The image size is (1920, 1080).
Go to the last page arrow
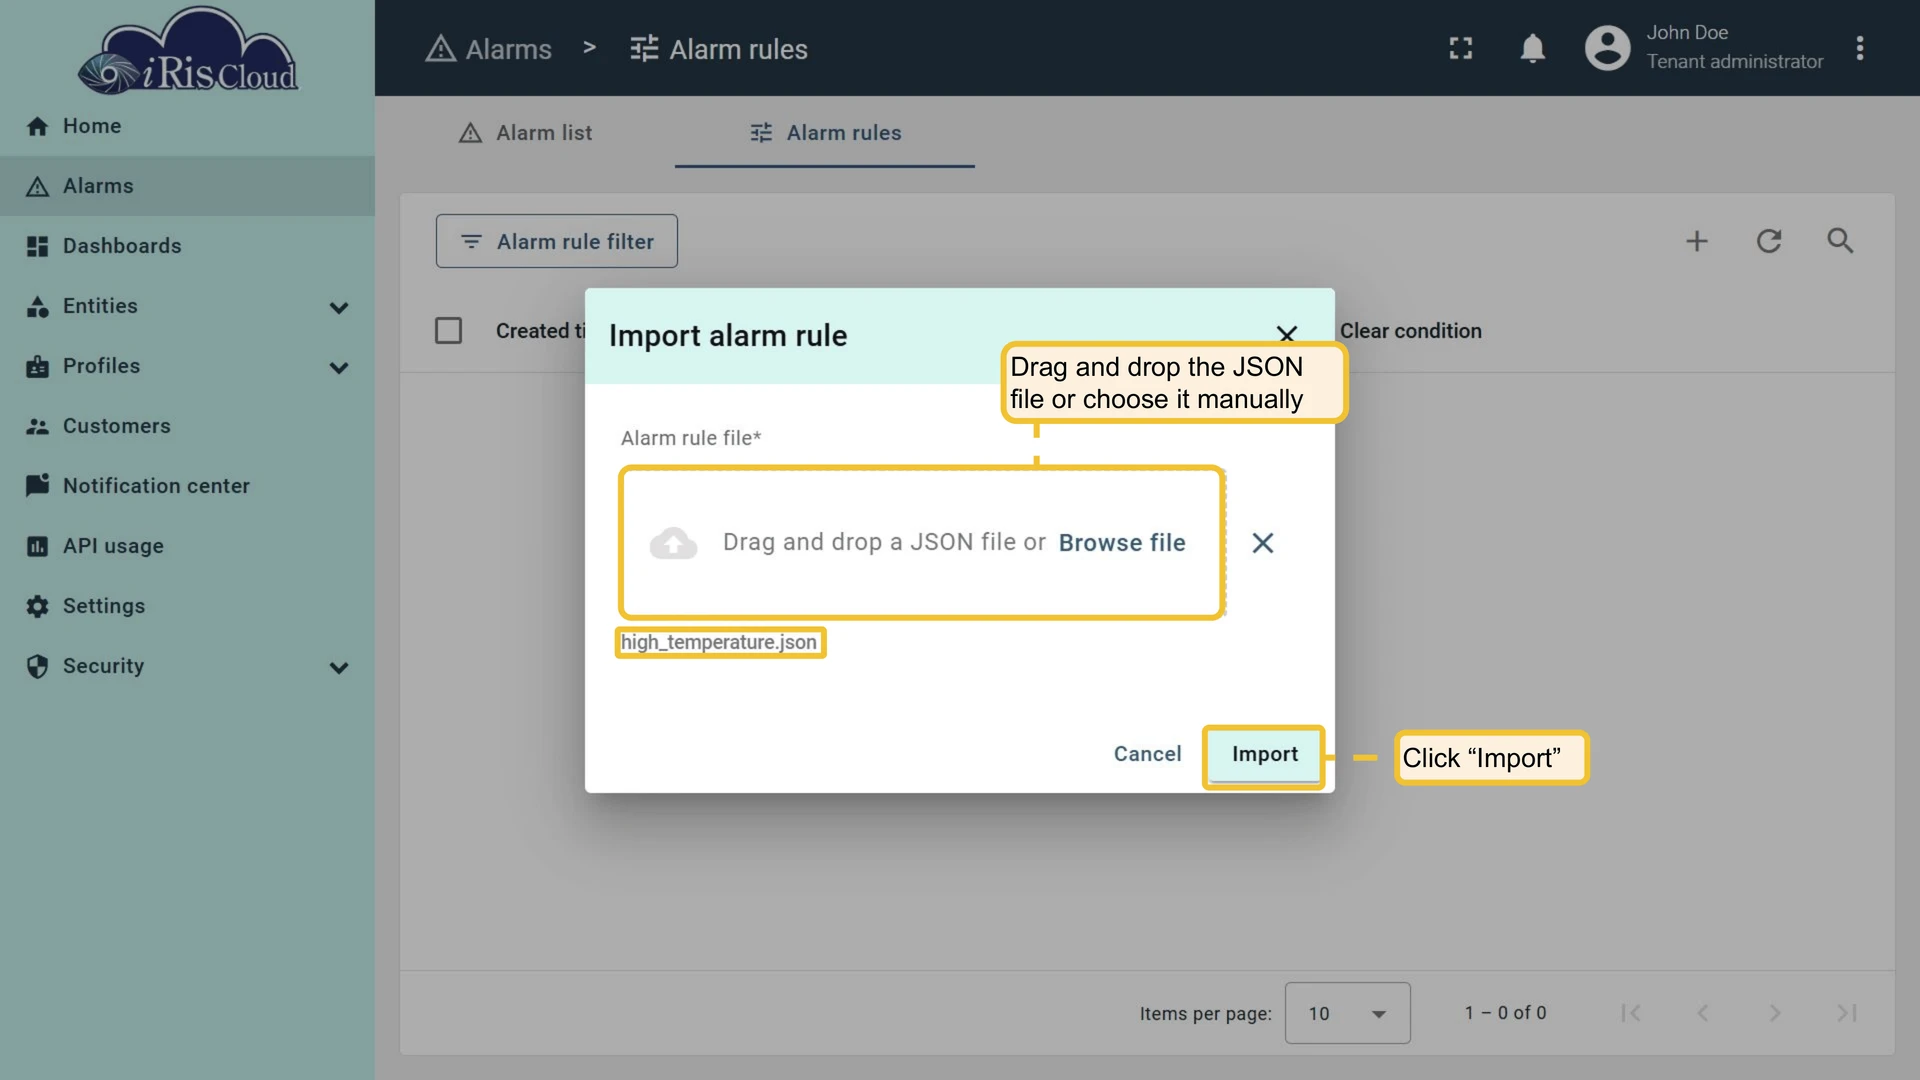click(1847, 1013)
